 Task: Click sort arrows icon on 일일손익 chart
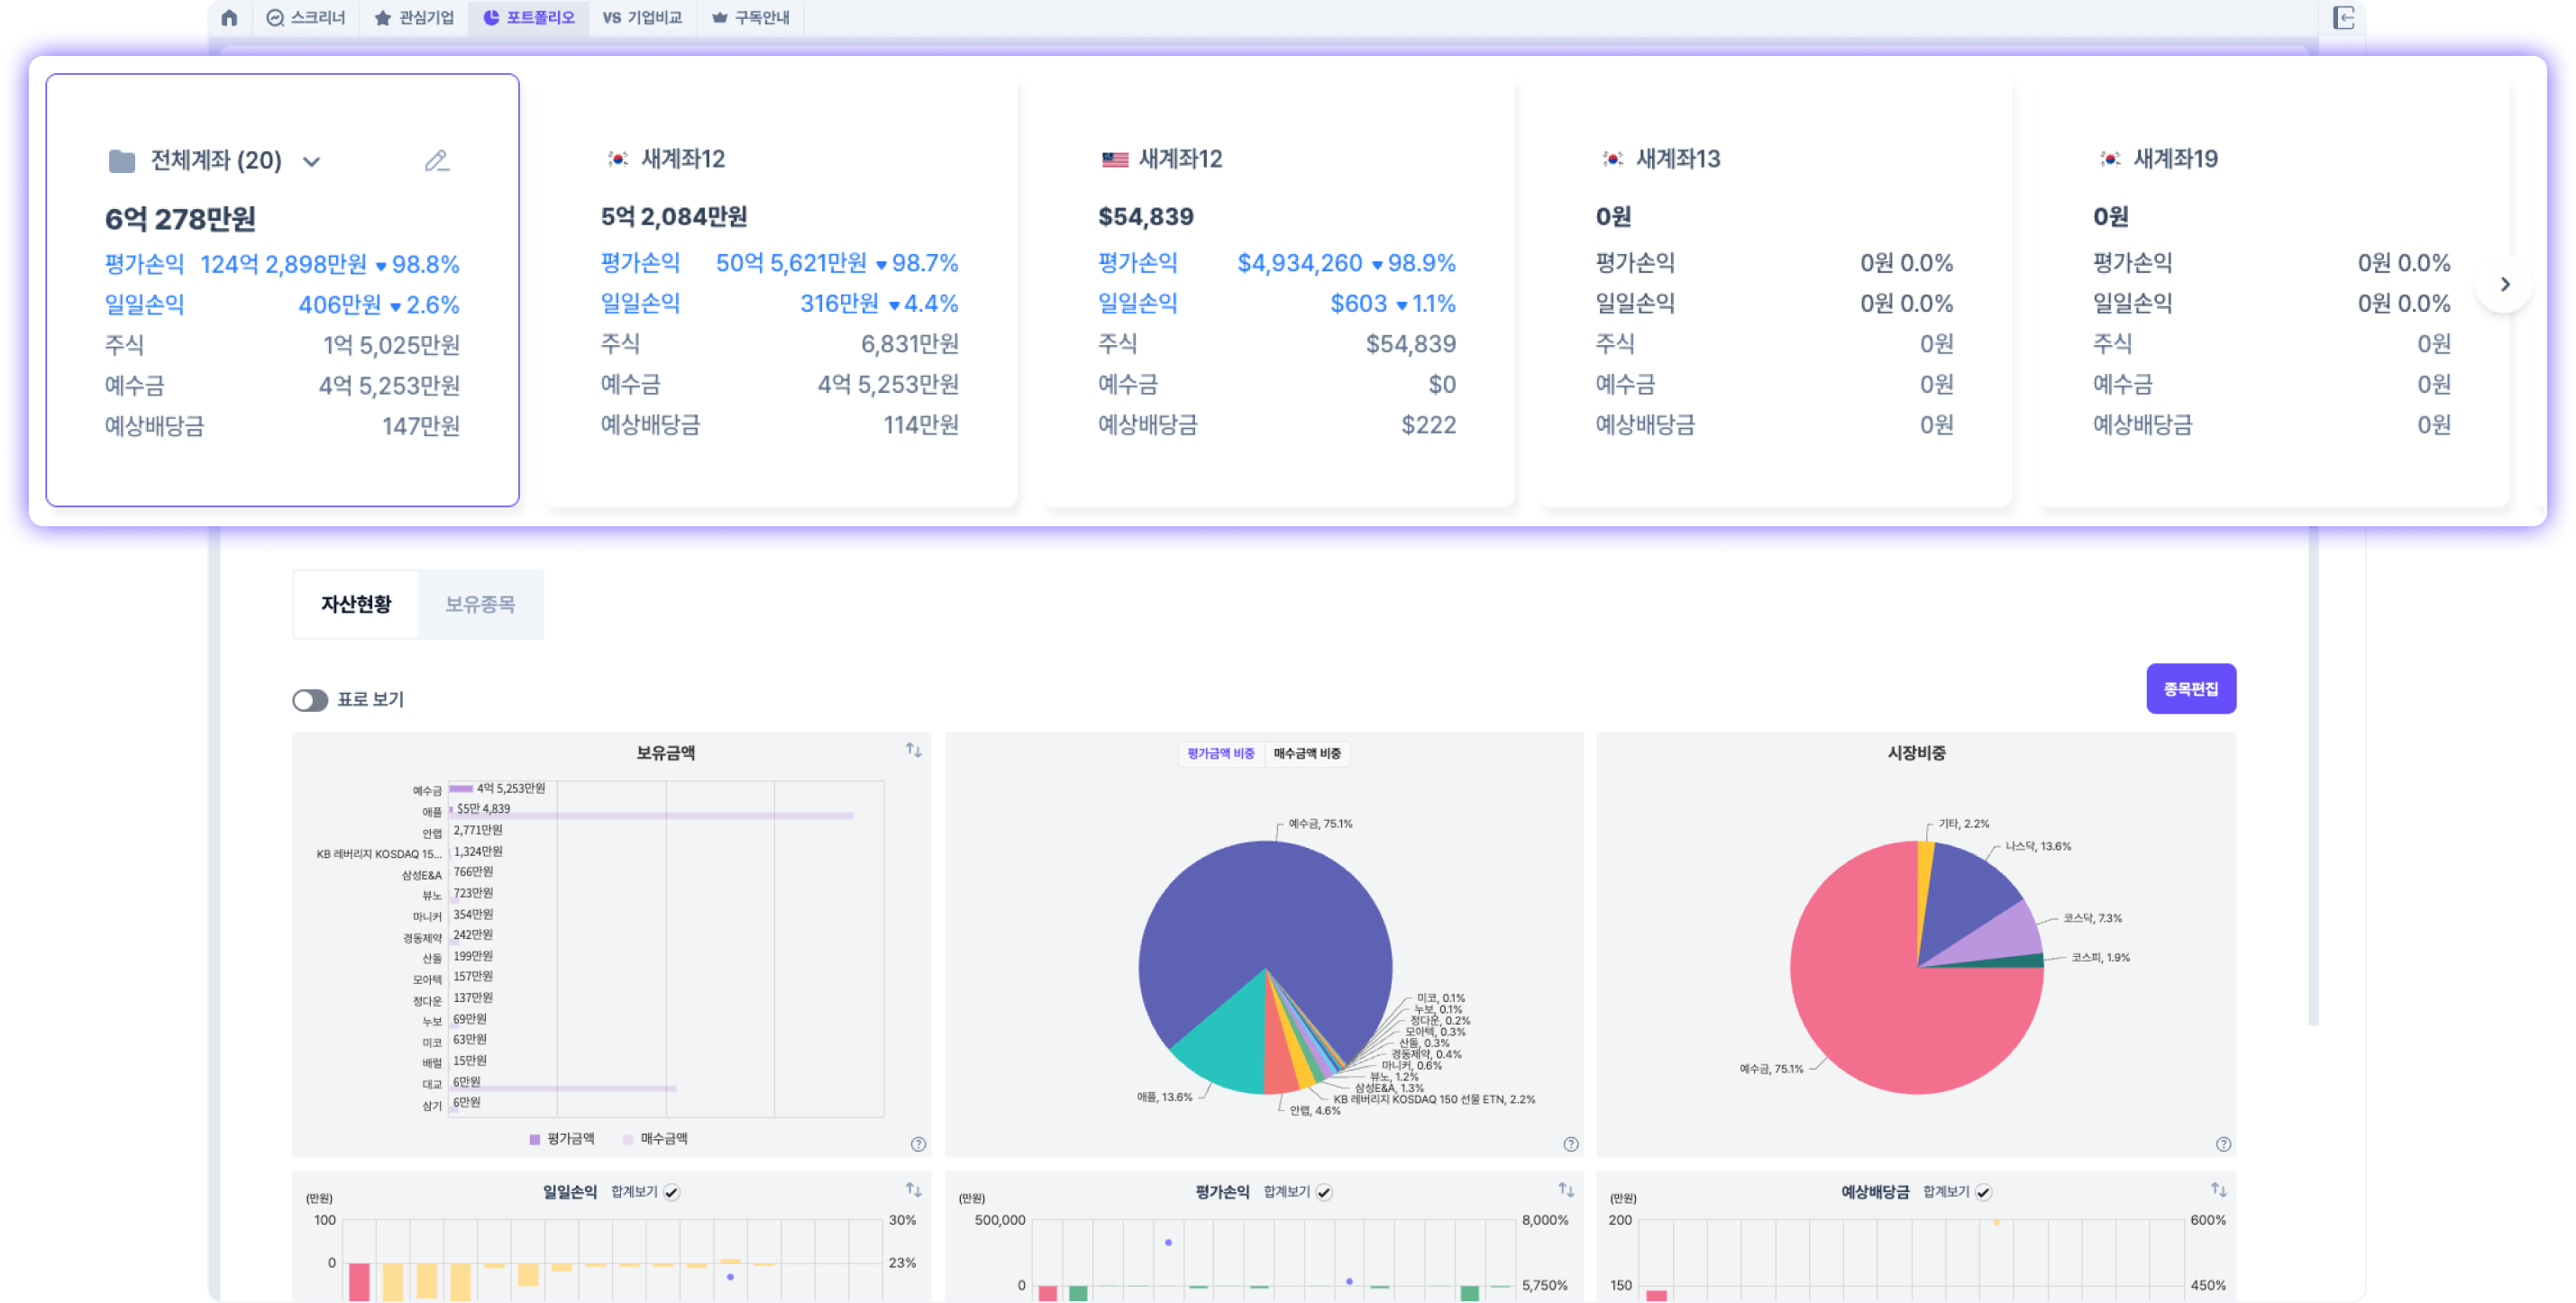pyautogui.click(x=913, y=1190)
